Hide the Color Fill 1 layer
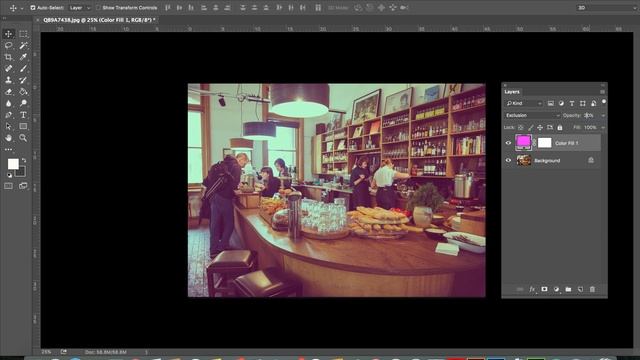 pos(508,143)
